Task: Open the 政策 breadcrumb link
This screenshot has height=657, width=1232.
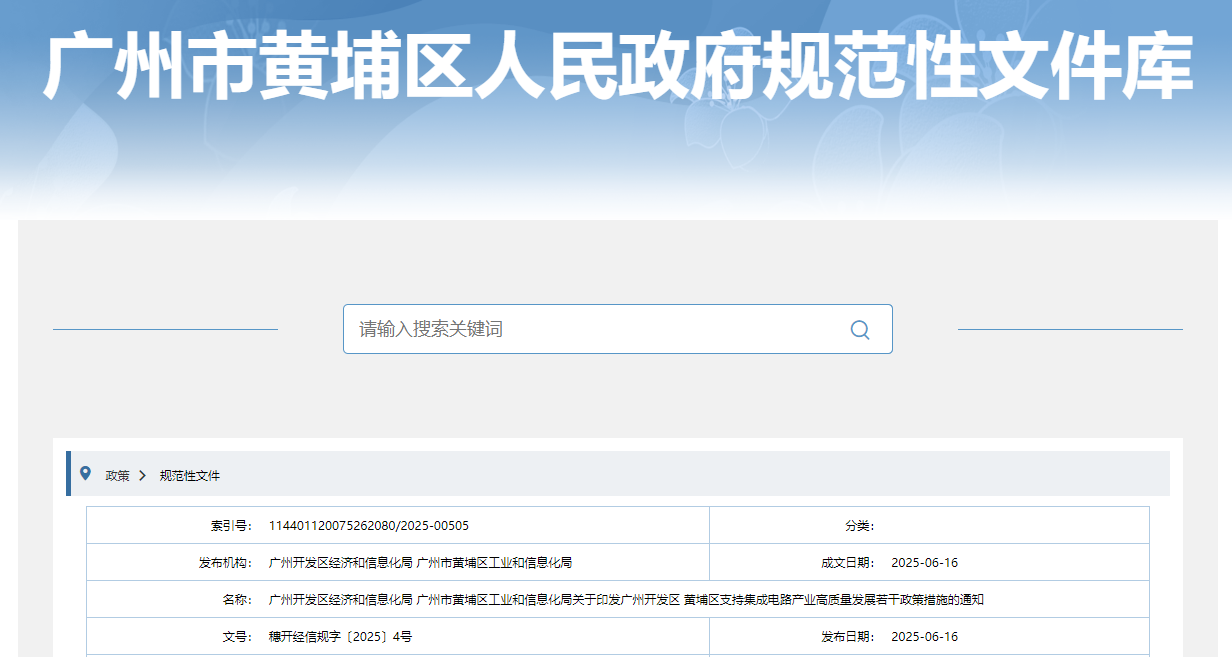Action: click(118, 476)
